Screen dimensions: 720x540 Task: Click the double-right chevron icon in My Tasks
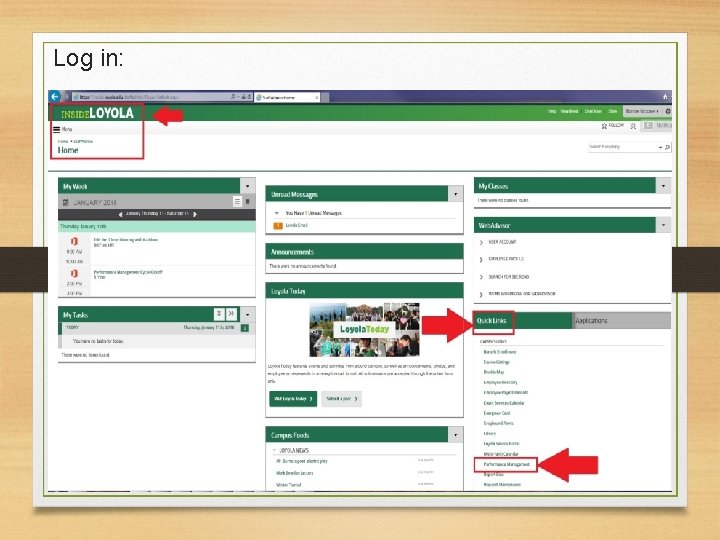coord(231,314)
